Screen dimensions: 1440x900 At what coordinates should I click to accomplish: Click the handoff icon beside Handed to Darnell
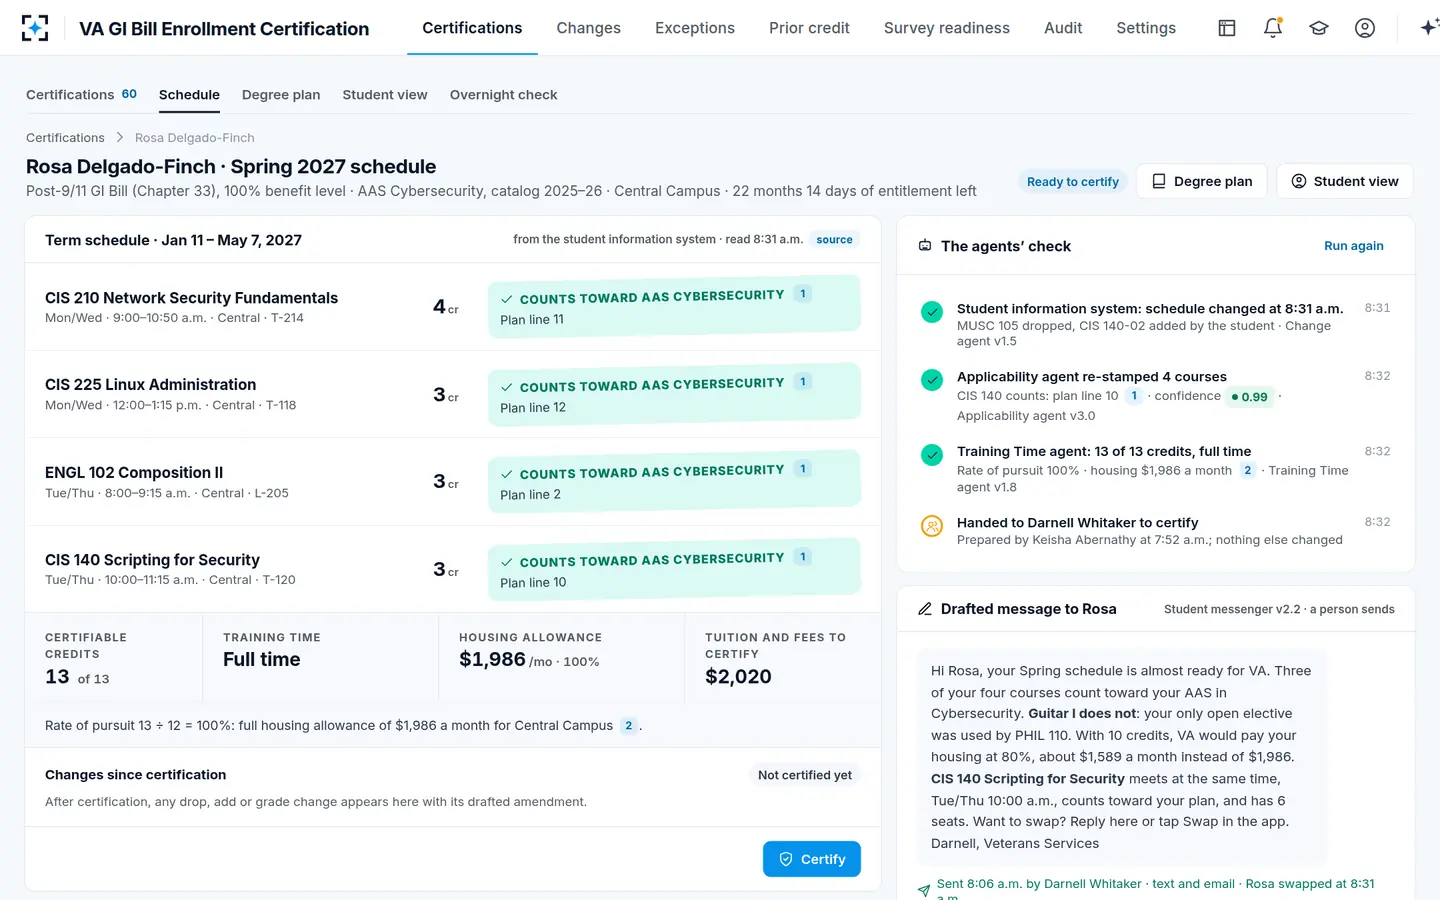click(932, 526)
